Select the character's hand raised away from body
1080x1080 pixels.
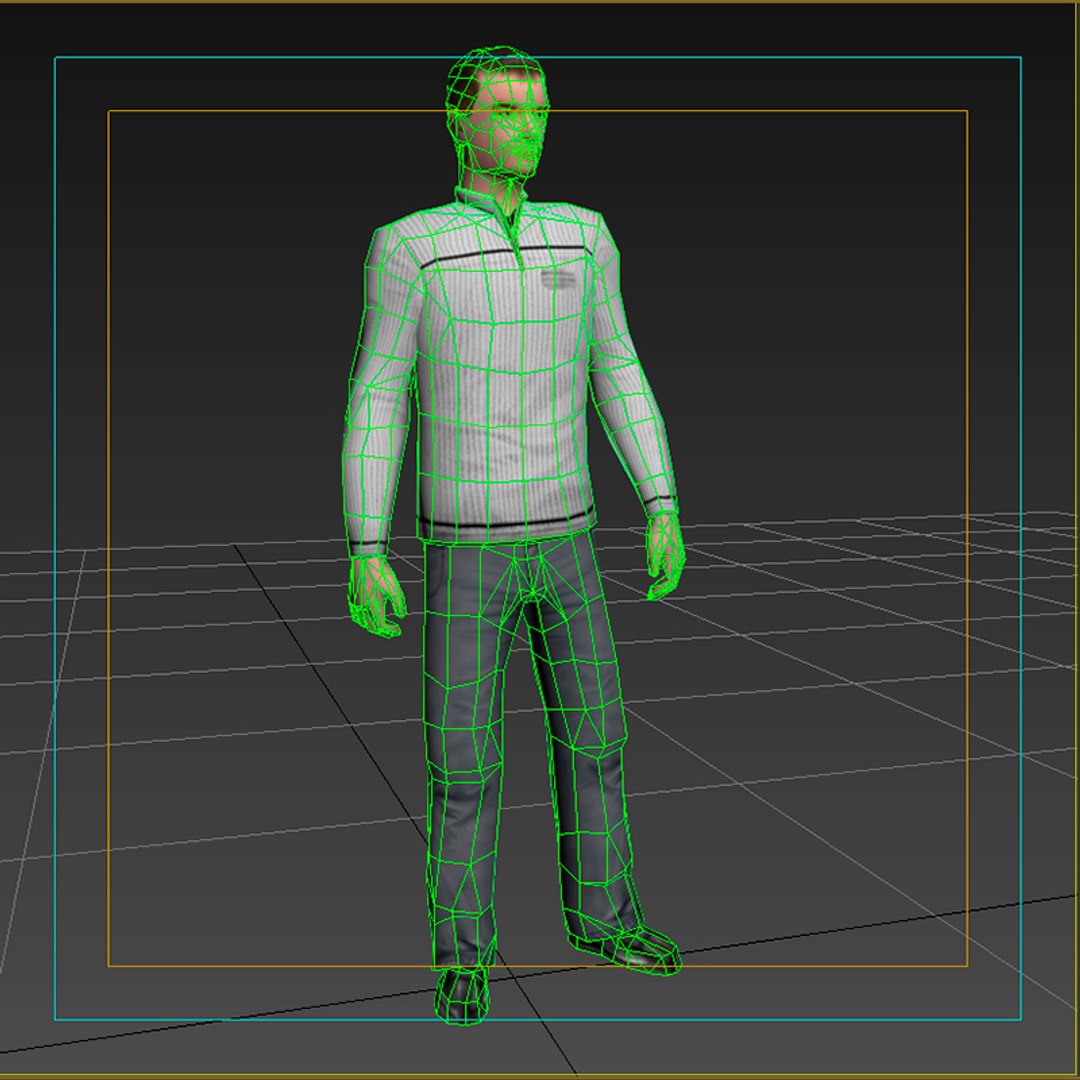(x=665, y=556)
